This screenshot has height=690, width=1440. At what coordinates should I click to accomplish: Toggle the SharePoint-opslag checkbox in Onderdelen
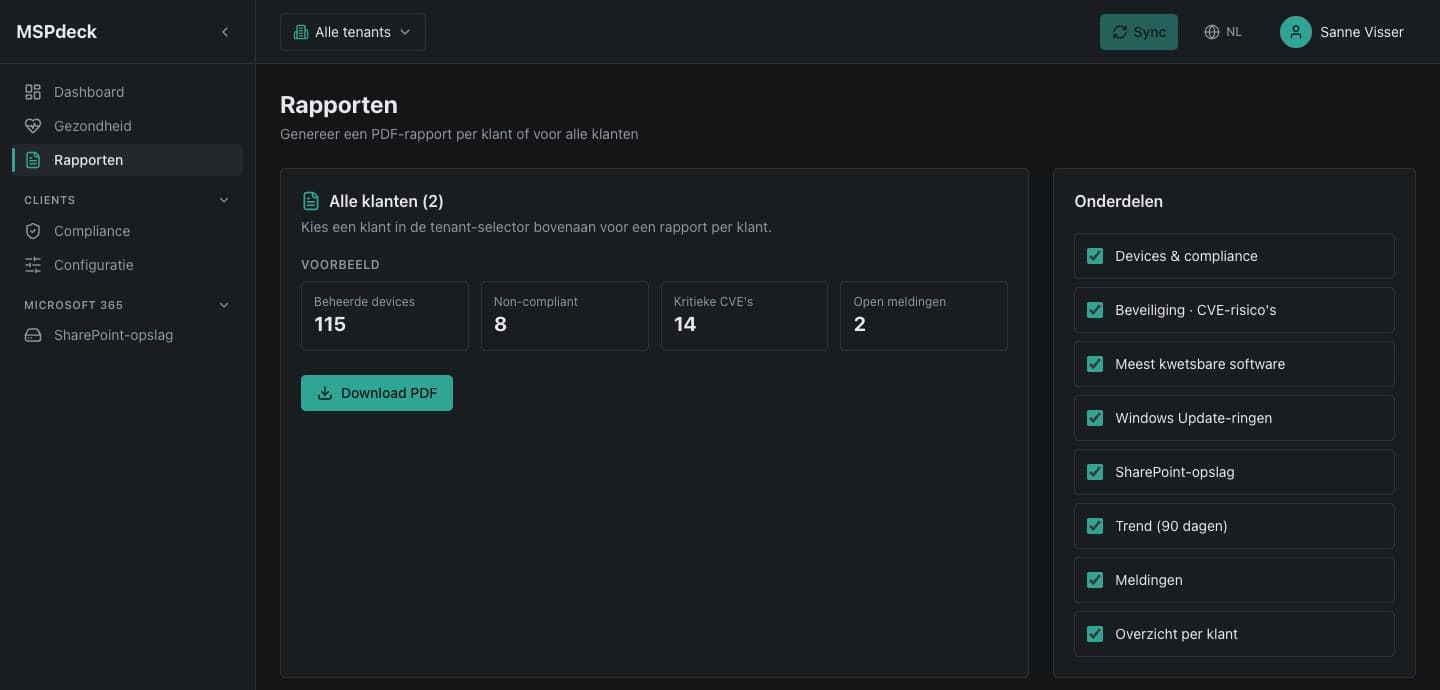1095,472
